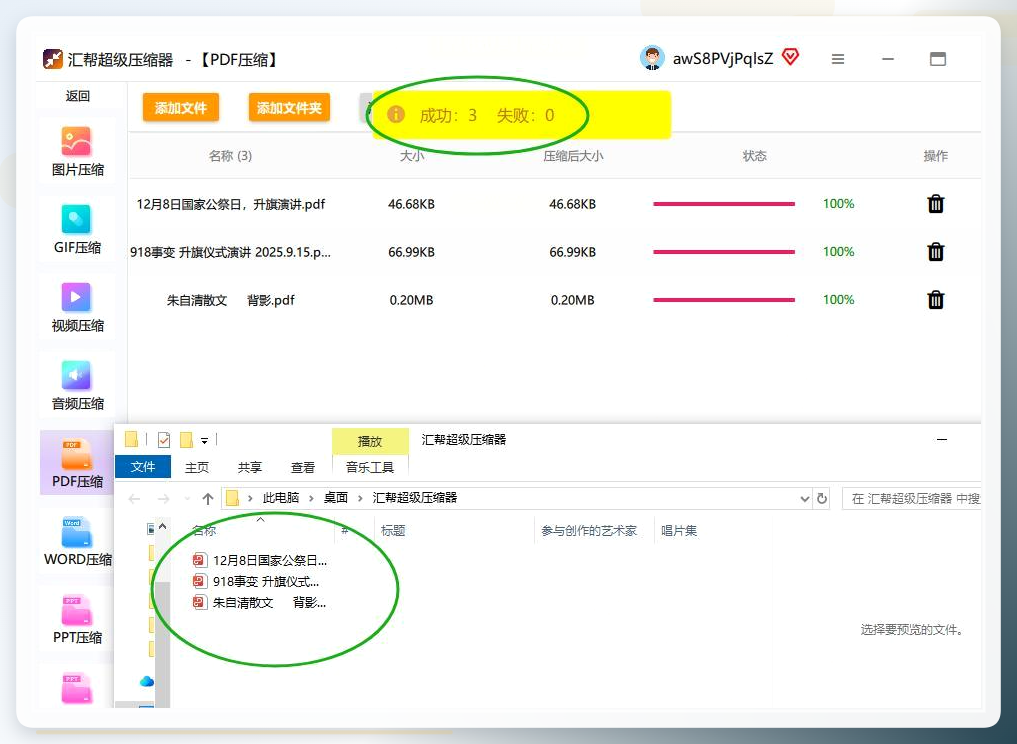
Task: Click the 压缩后大小 column header
Action: (x=573, y=156)
